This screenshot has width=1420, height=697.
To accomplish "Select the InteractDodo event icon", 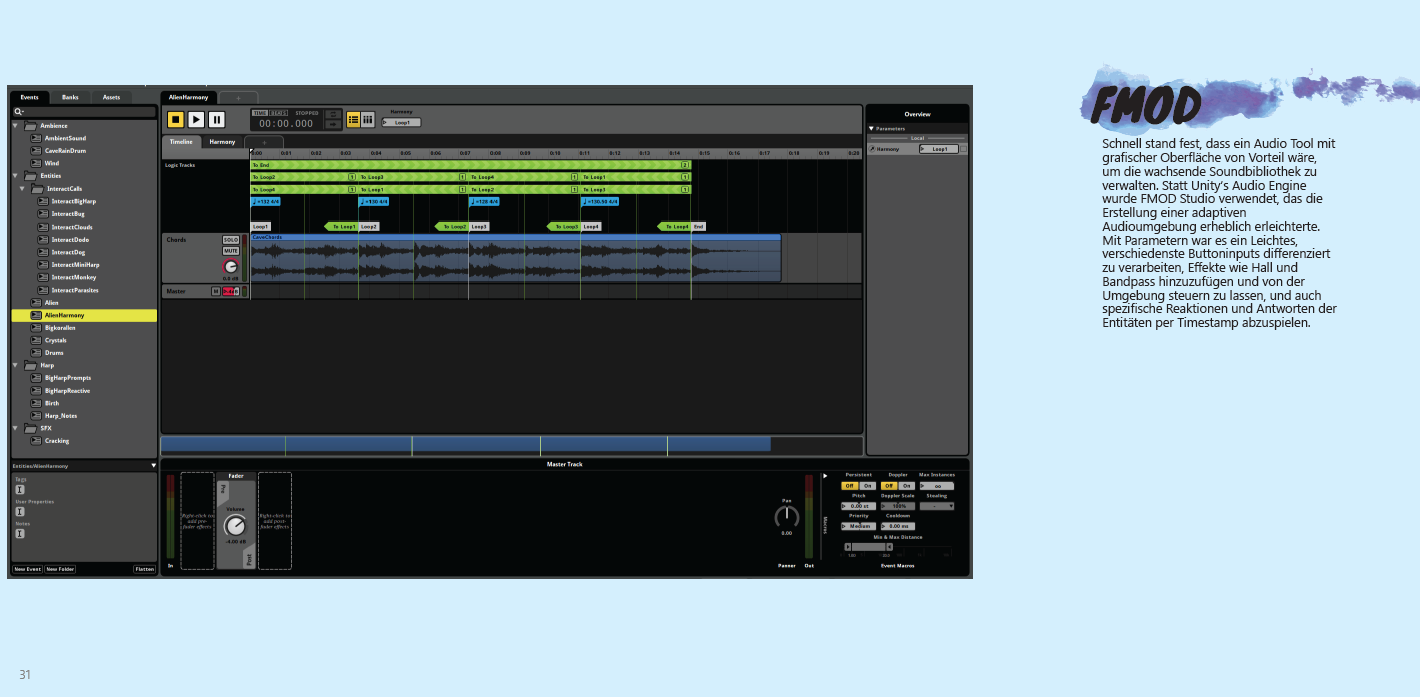I will tap(43, 239).
